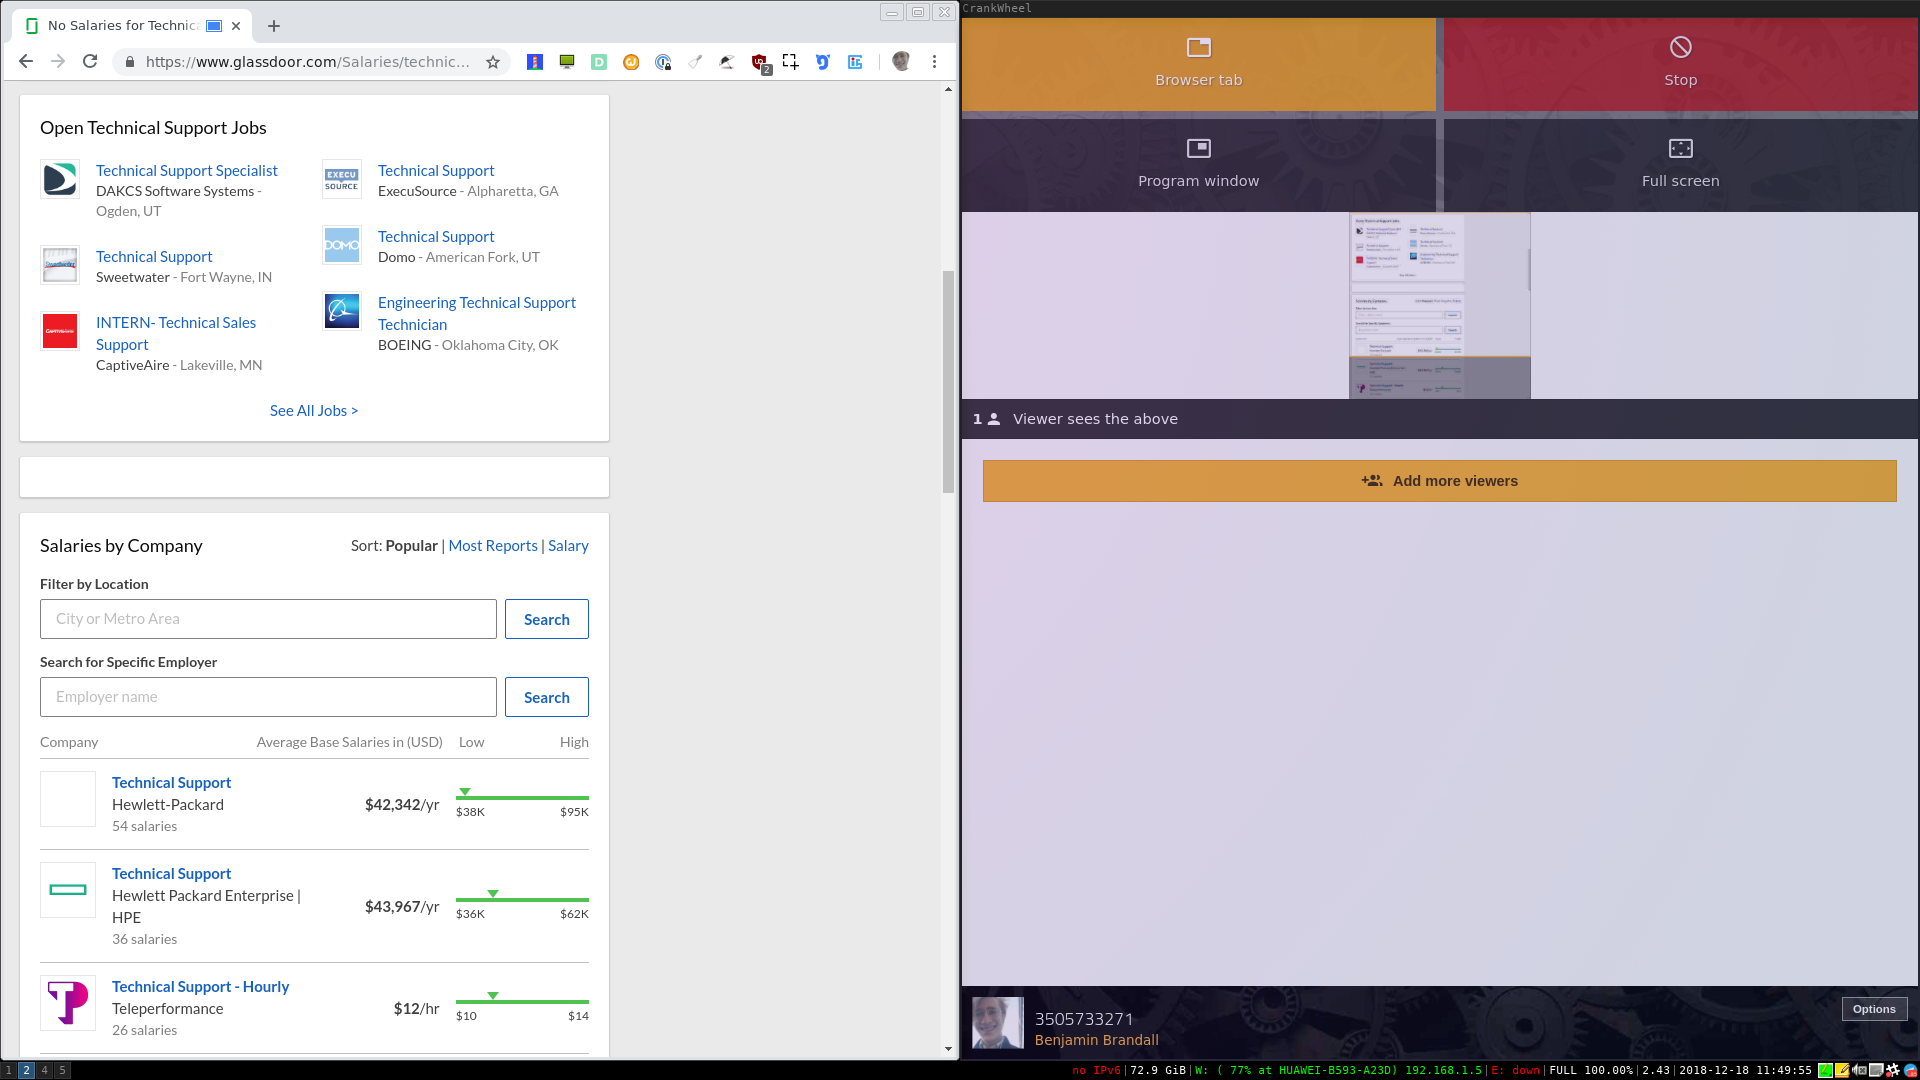Image resolution: width=1920 pixels, height=1080 pixels.
Task: Click Hewlett-Packard salary range bar
Action: pyautogui.click(x=522, y=797)
